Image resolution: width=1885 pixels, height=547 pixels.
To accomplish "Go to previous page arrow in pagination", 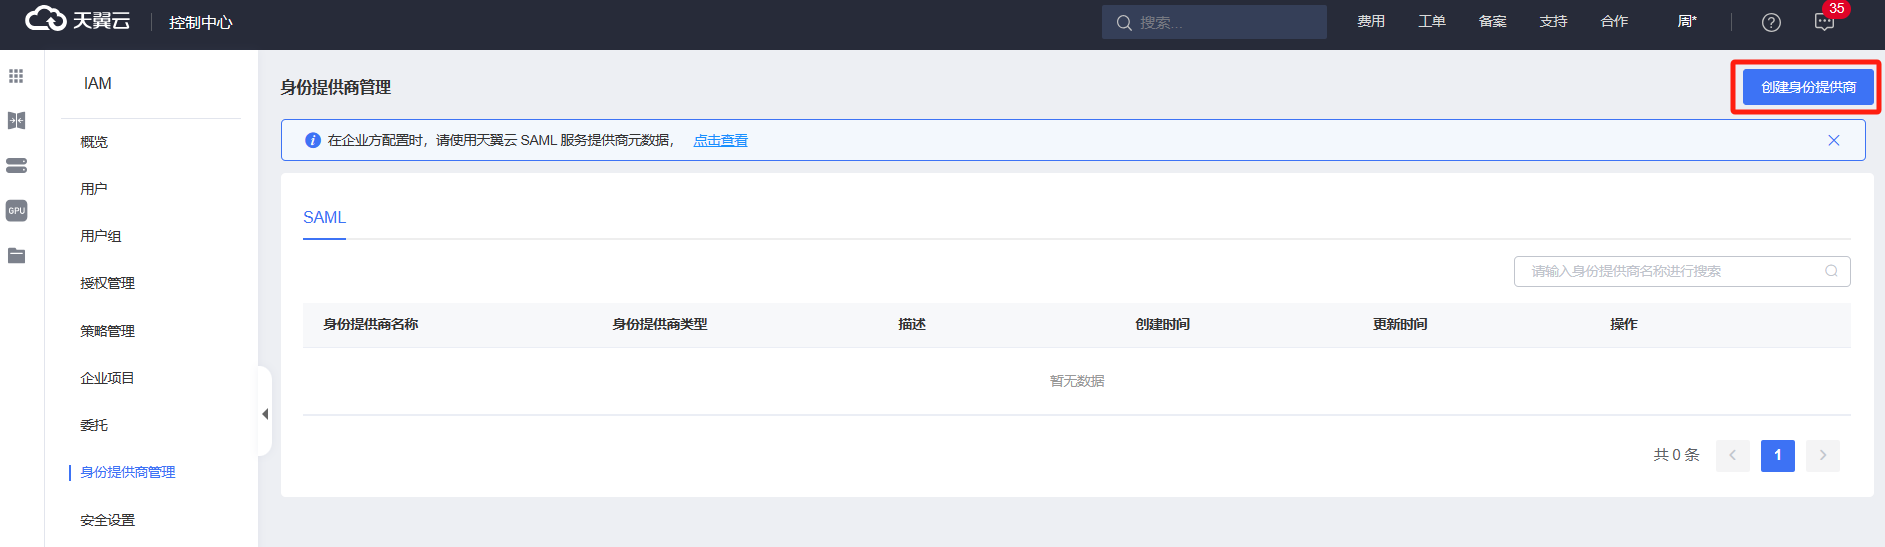I will (x=1732, y=455).
